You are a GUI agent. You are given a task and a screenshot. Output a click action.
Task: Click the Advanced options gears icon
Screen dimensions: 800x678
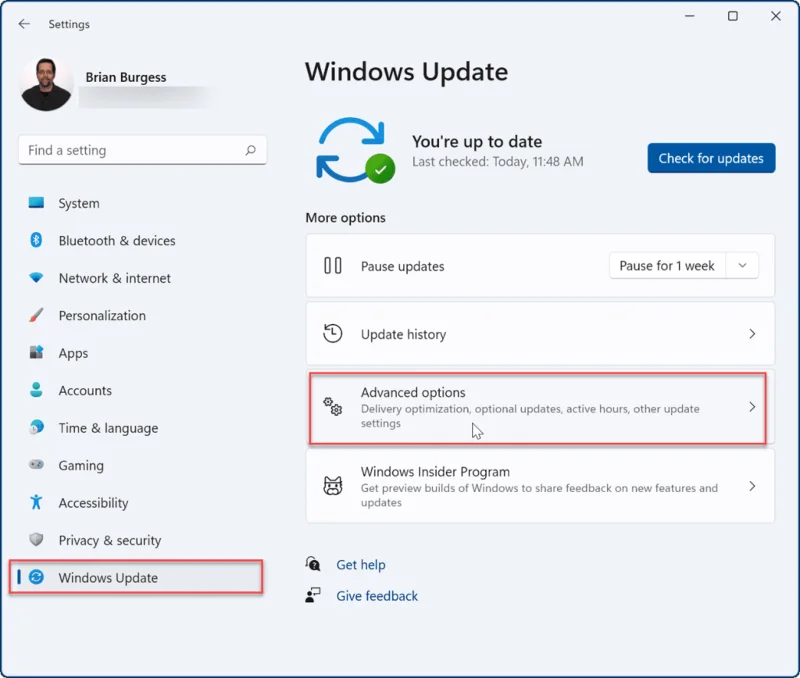pos(333,407)
